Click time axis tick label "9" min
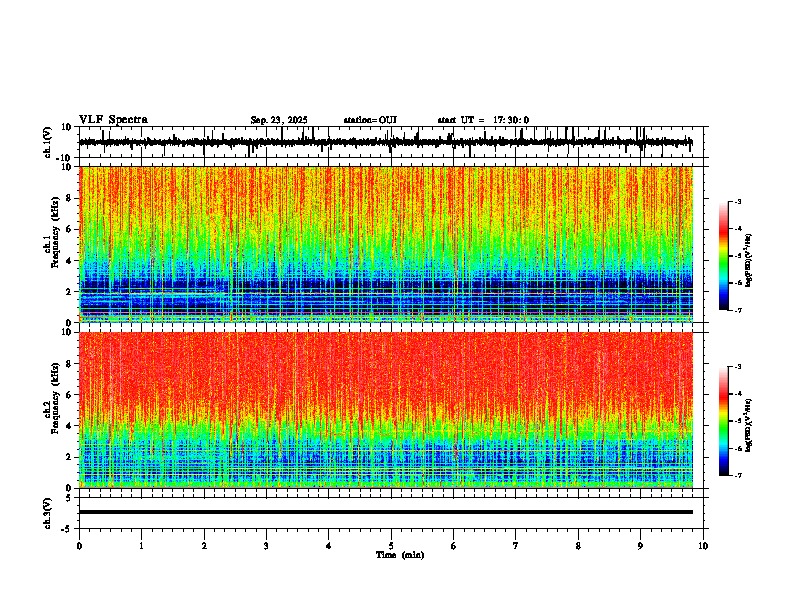This screenshot has width=792, height=612. [x=640, y=545]
